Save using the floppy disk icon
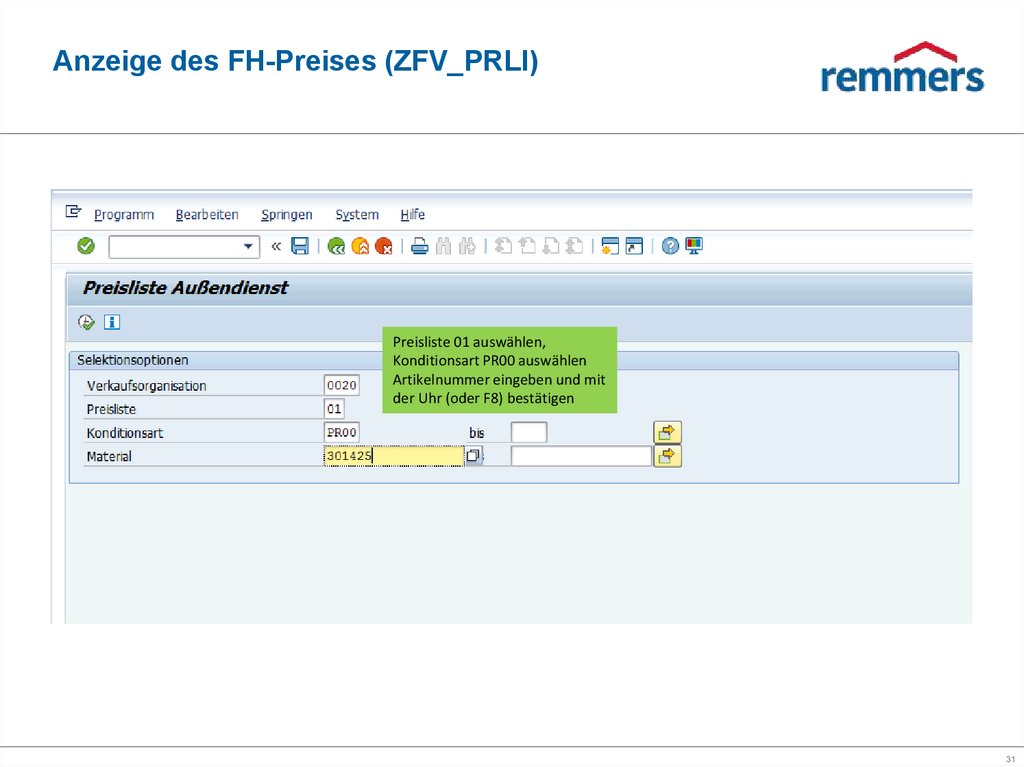This screenshot has height=767, width=1024. pyautogui.click(x=301, y=245)
